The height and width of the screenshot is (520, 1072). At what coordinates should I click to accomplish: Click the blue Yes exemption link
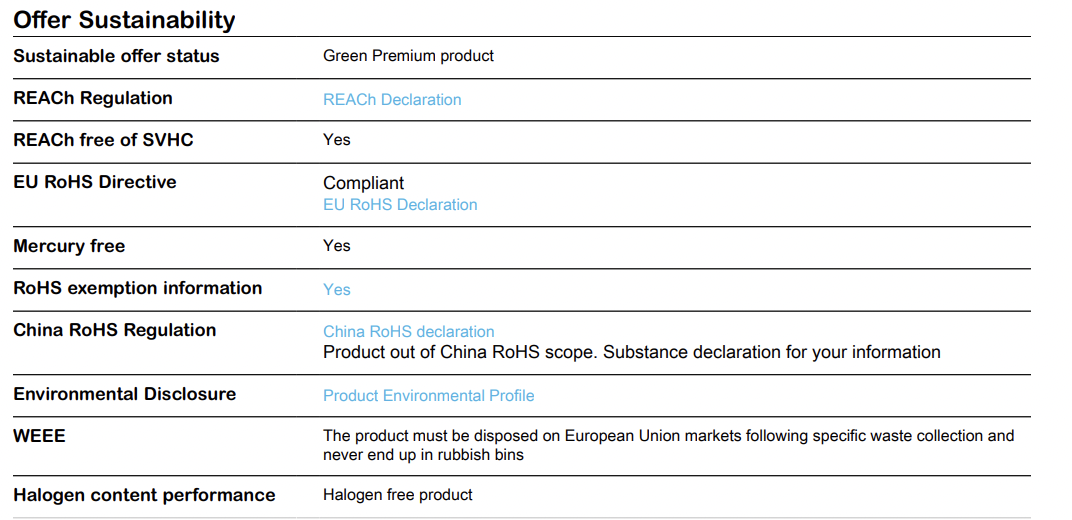click(x=336, y=290)
